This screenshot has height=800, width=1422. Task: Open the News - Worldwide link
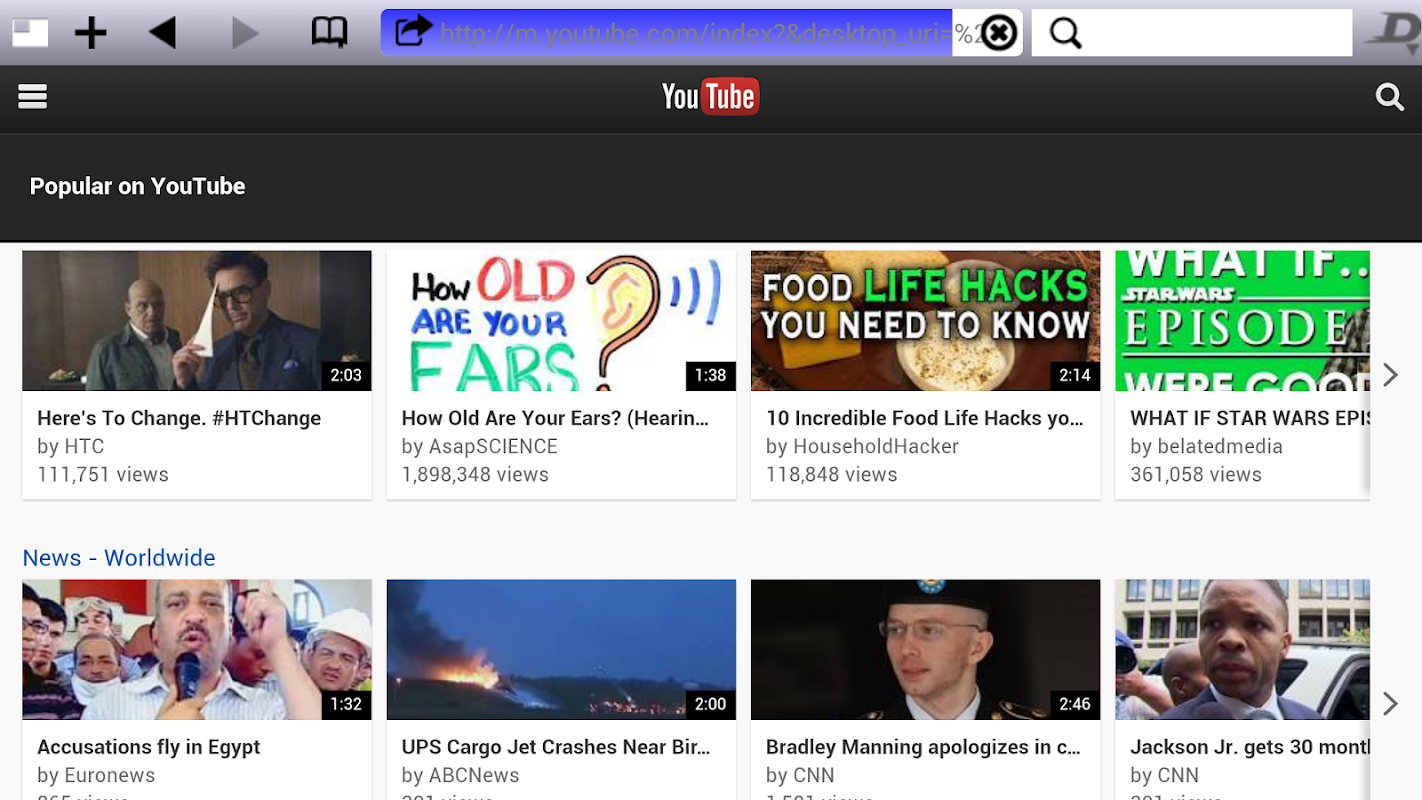coord(119,557)
